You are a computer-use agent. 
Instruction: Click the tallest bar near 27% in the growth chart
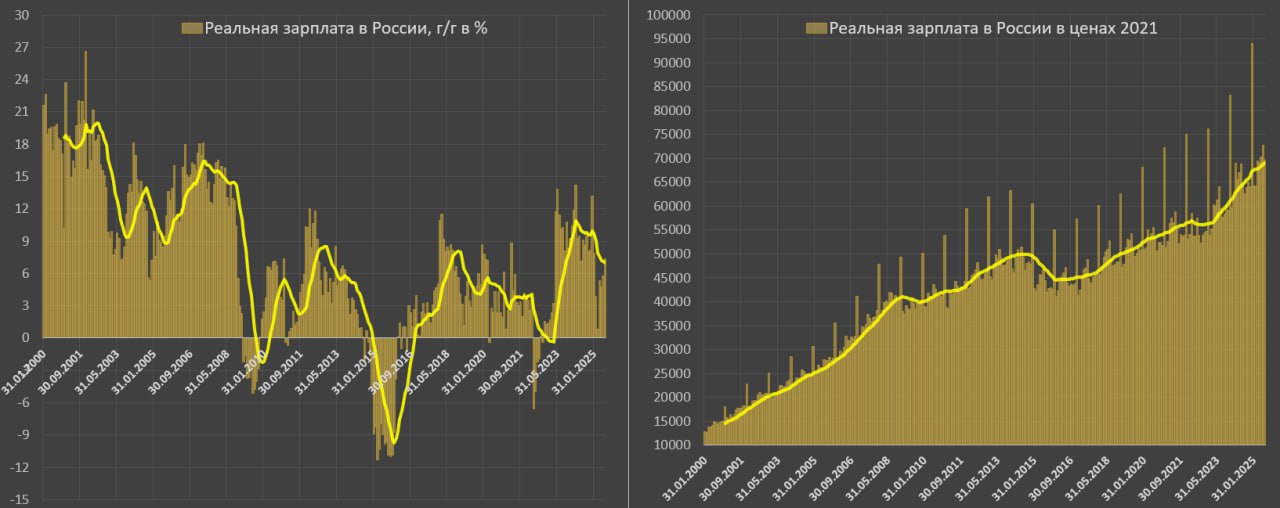pyautogui.click(x=85, y=54)
